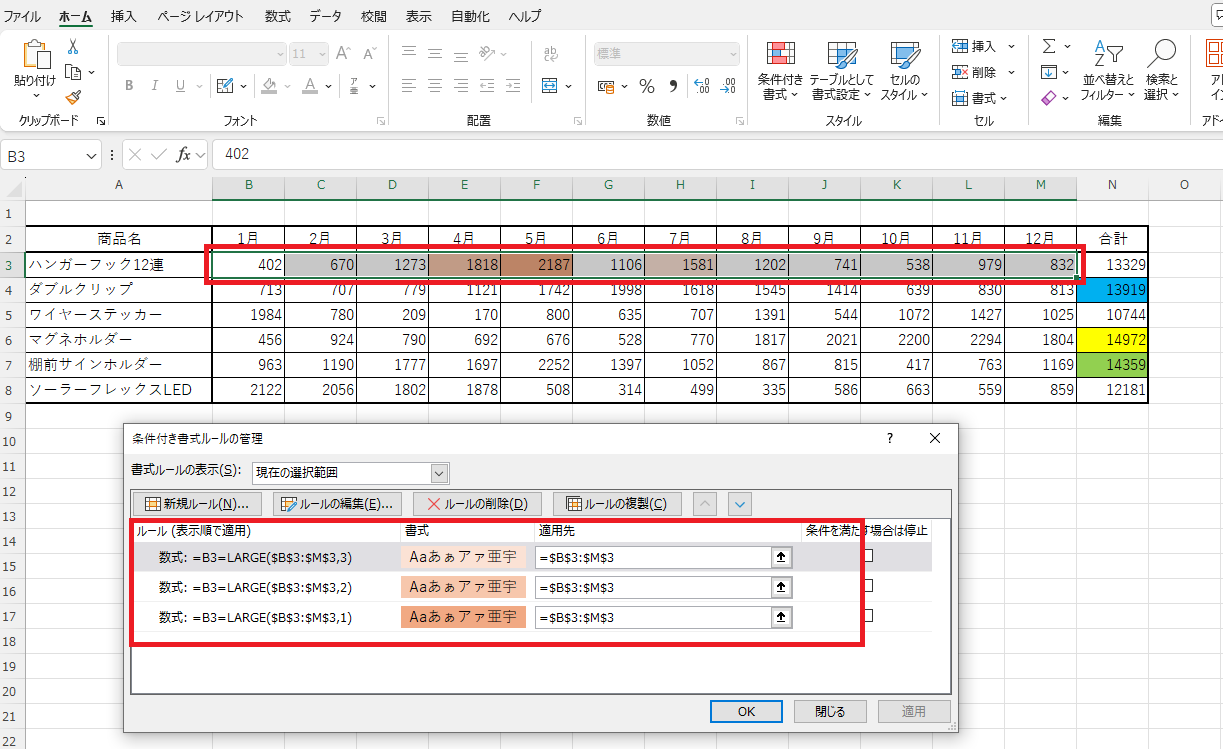The height and width of the screenshot is (749, 1223).
Task: Expand the Name Box dropdown arrow
Action: (92, 154)
